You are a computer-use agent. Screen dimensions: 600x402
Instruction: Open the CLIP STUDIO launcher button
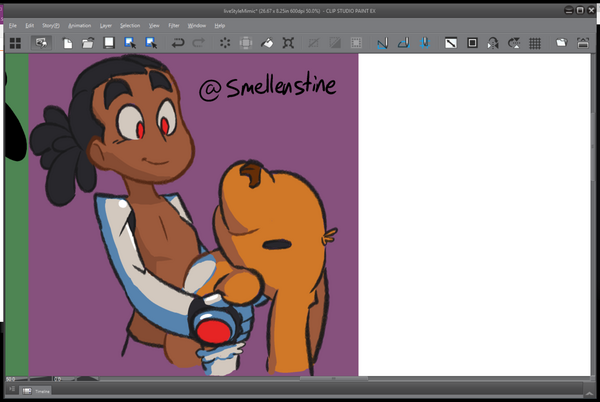pos(43,43)
